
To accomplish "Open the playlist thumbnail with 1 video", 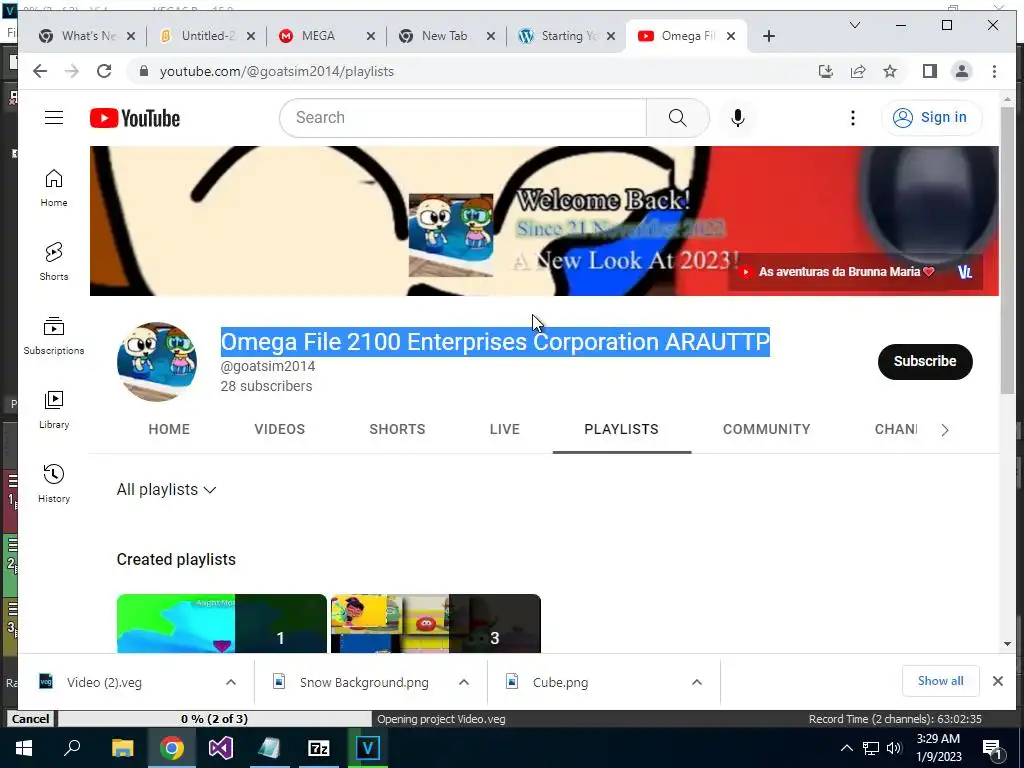I will point(221,623).
